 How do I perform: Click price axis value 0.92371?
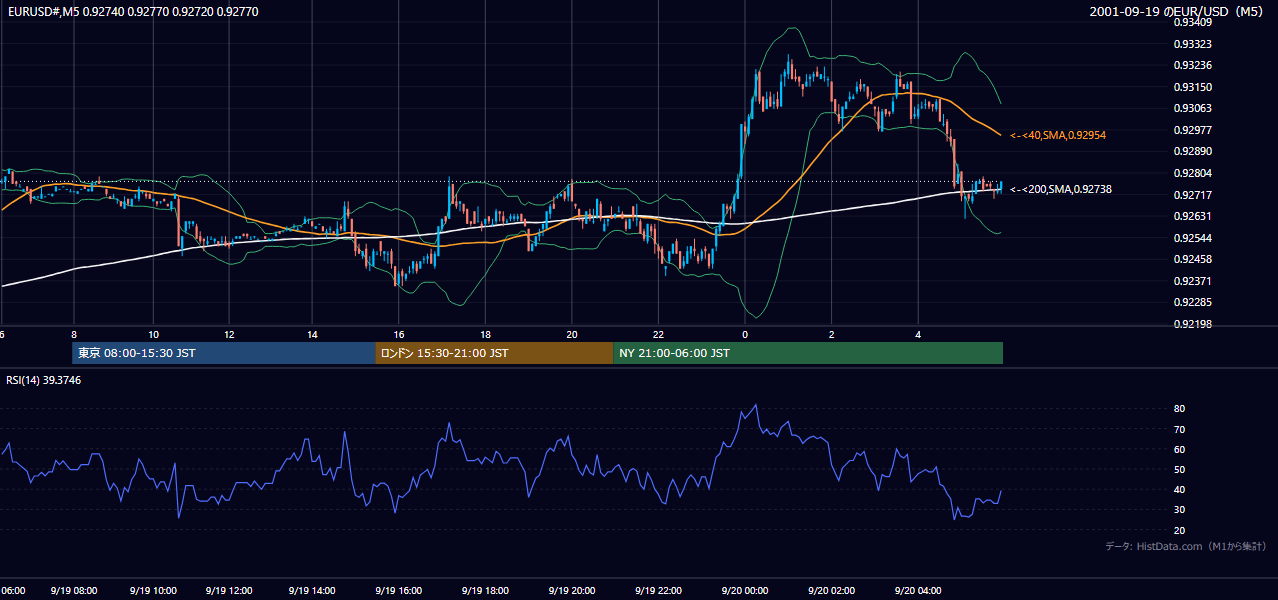click(x=1193, y=281)
